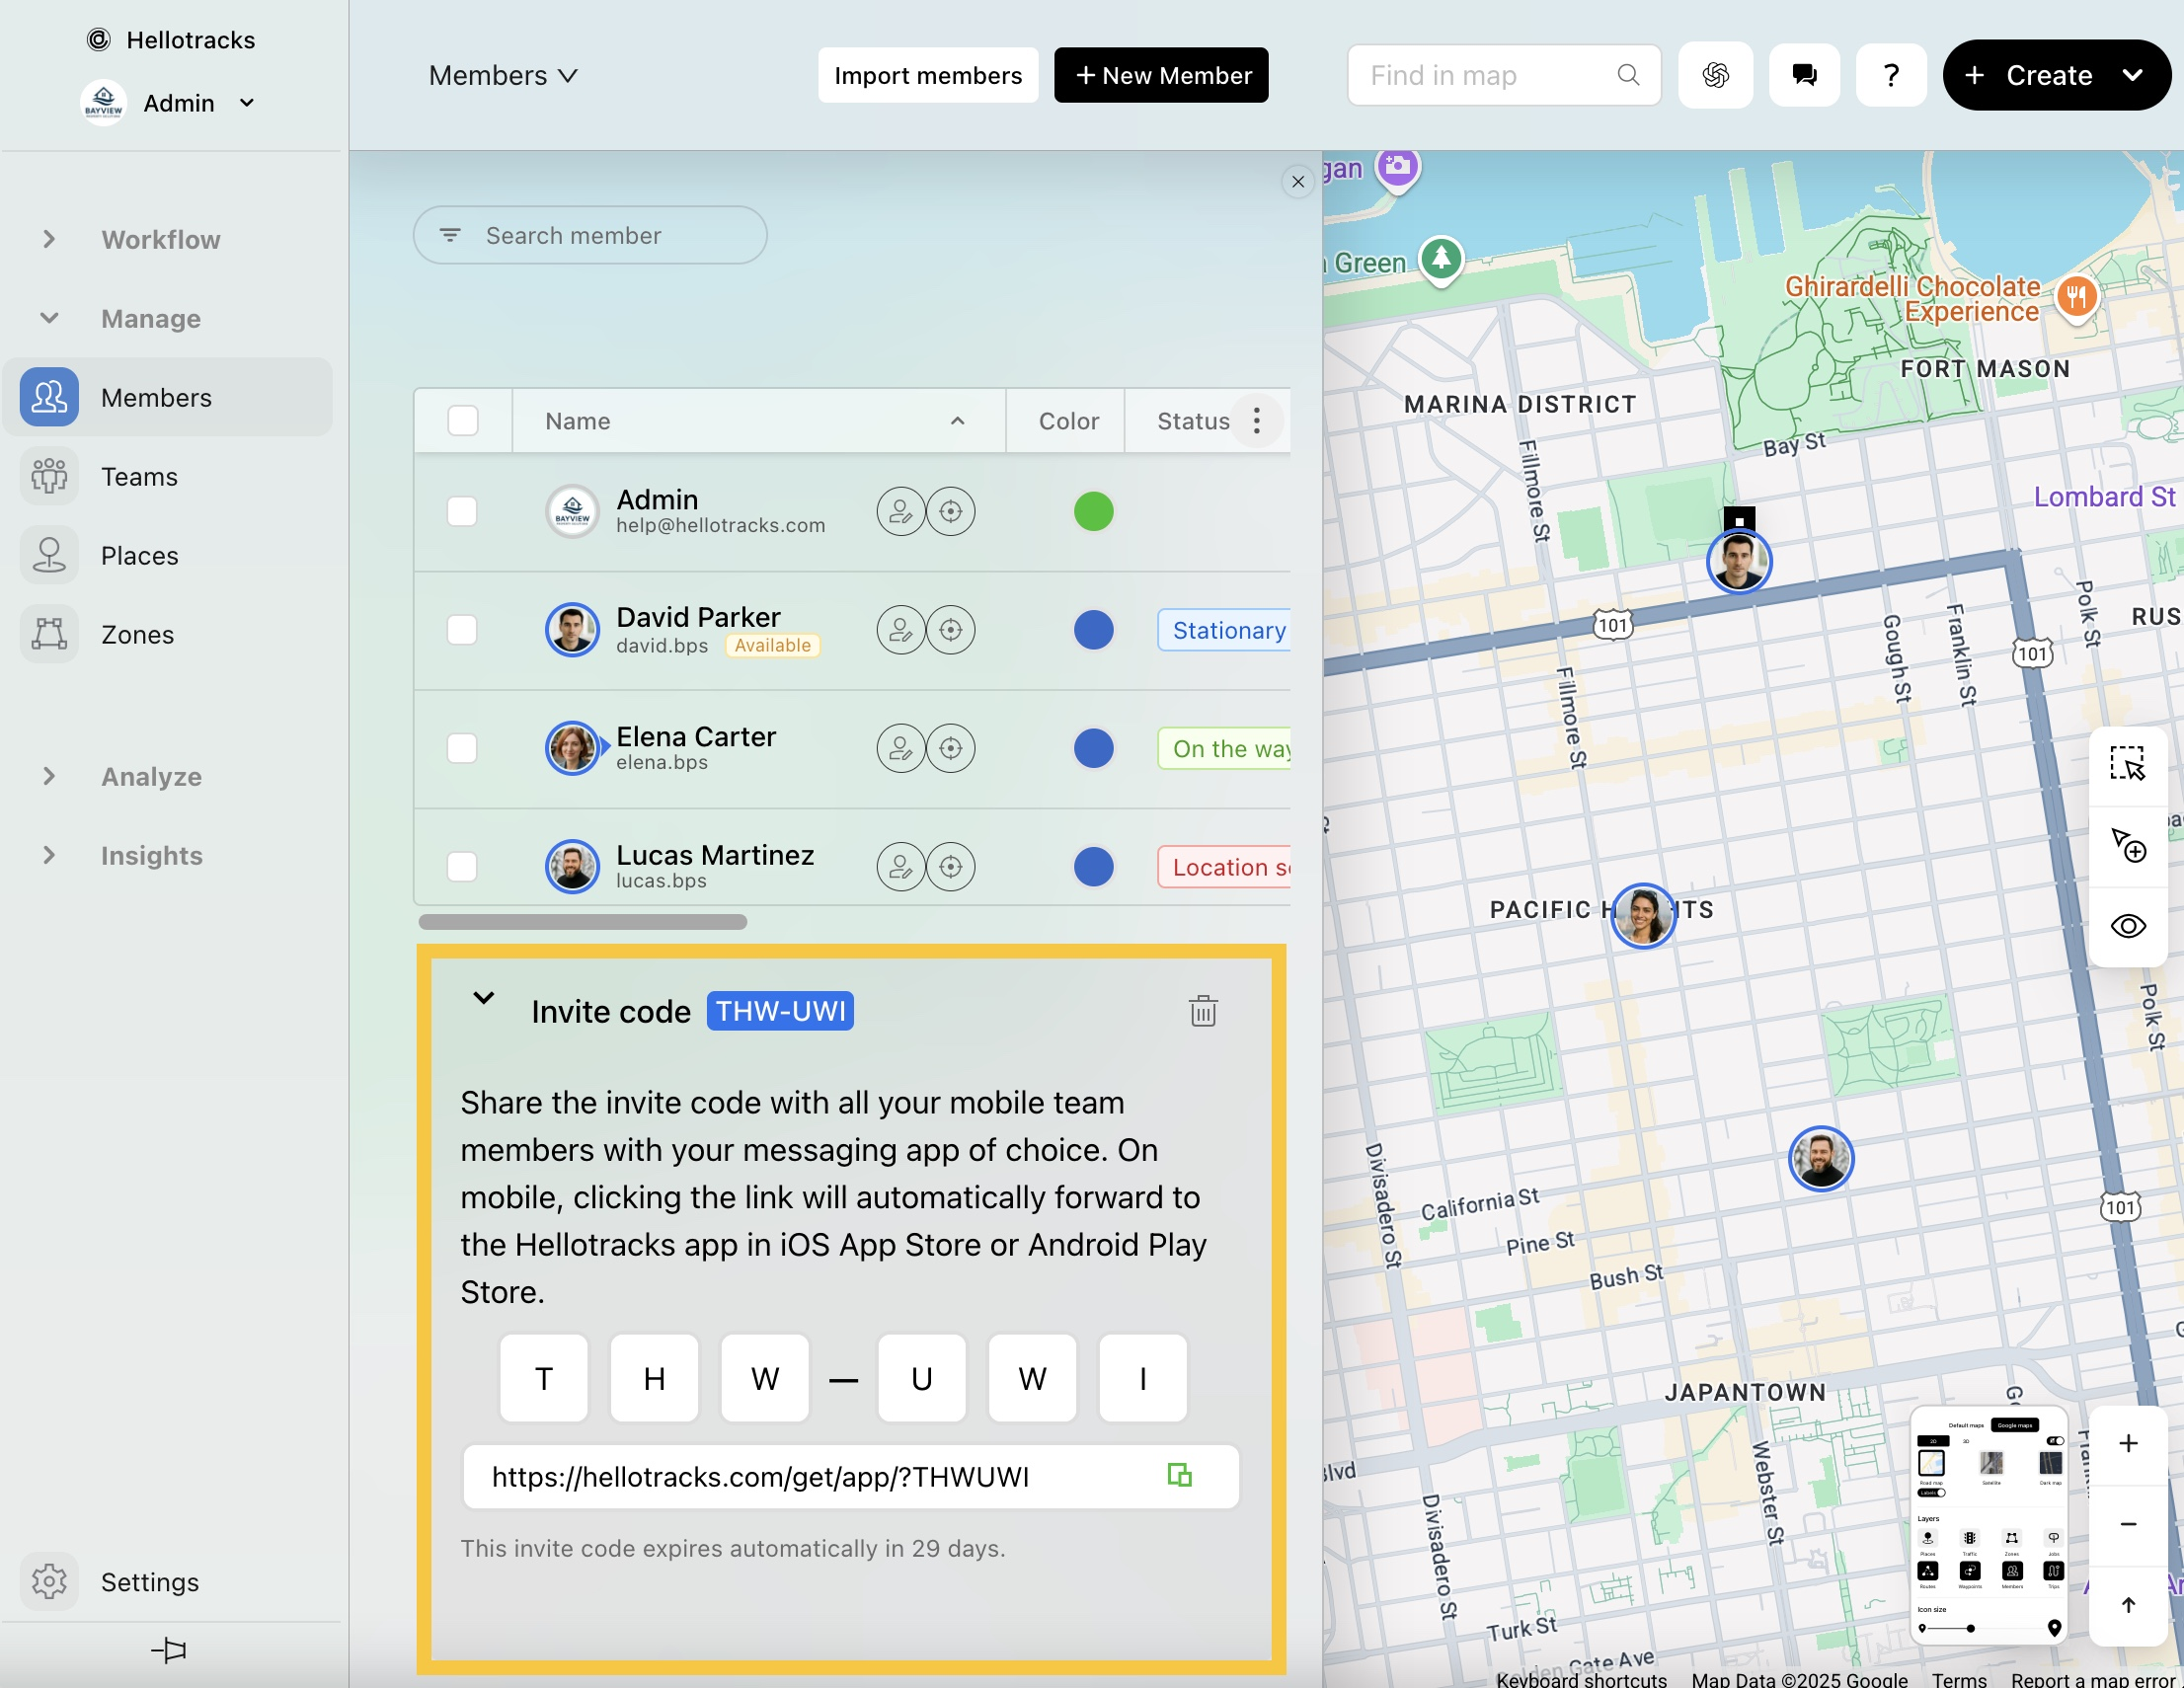Expand the Workflow section
The image size is (2184, 1688).
[x=49, y=239]
